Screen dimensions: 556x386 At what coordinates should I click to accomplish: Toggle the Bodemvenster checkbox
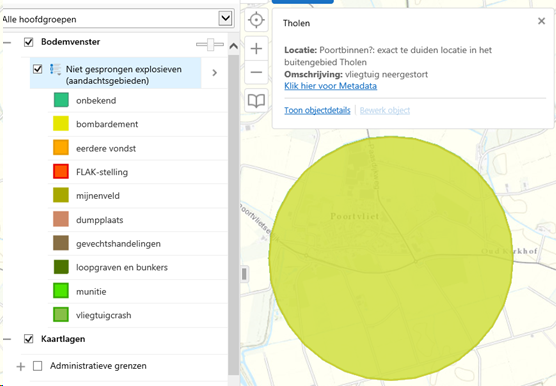(28, 42)
